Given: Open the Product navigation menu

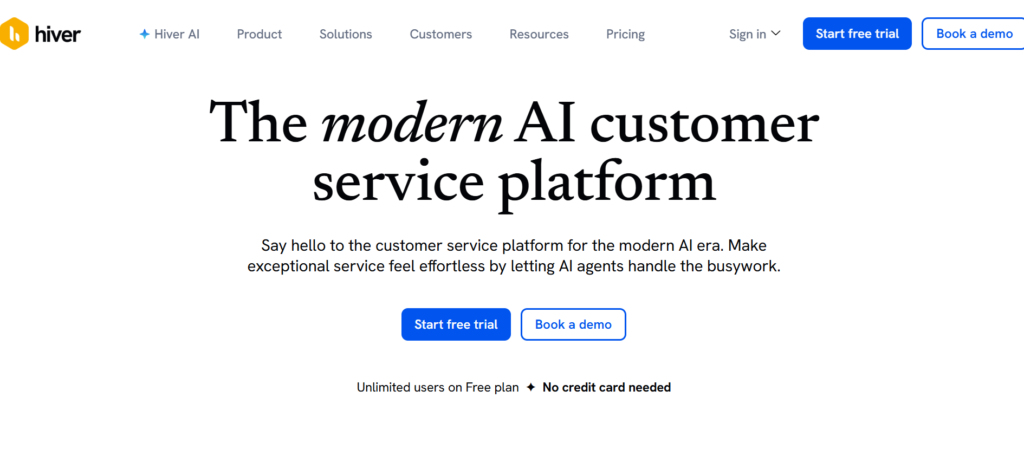Looking at the screenshot, I should (259, 34).
